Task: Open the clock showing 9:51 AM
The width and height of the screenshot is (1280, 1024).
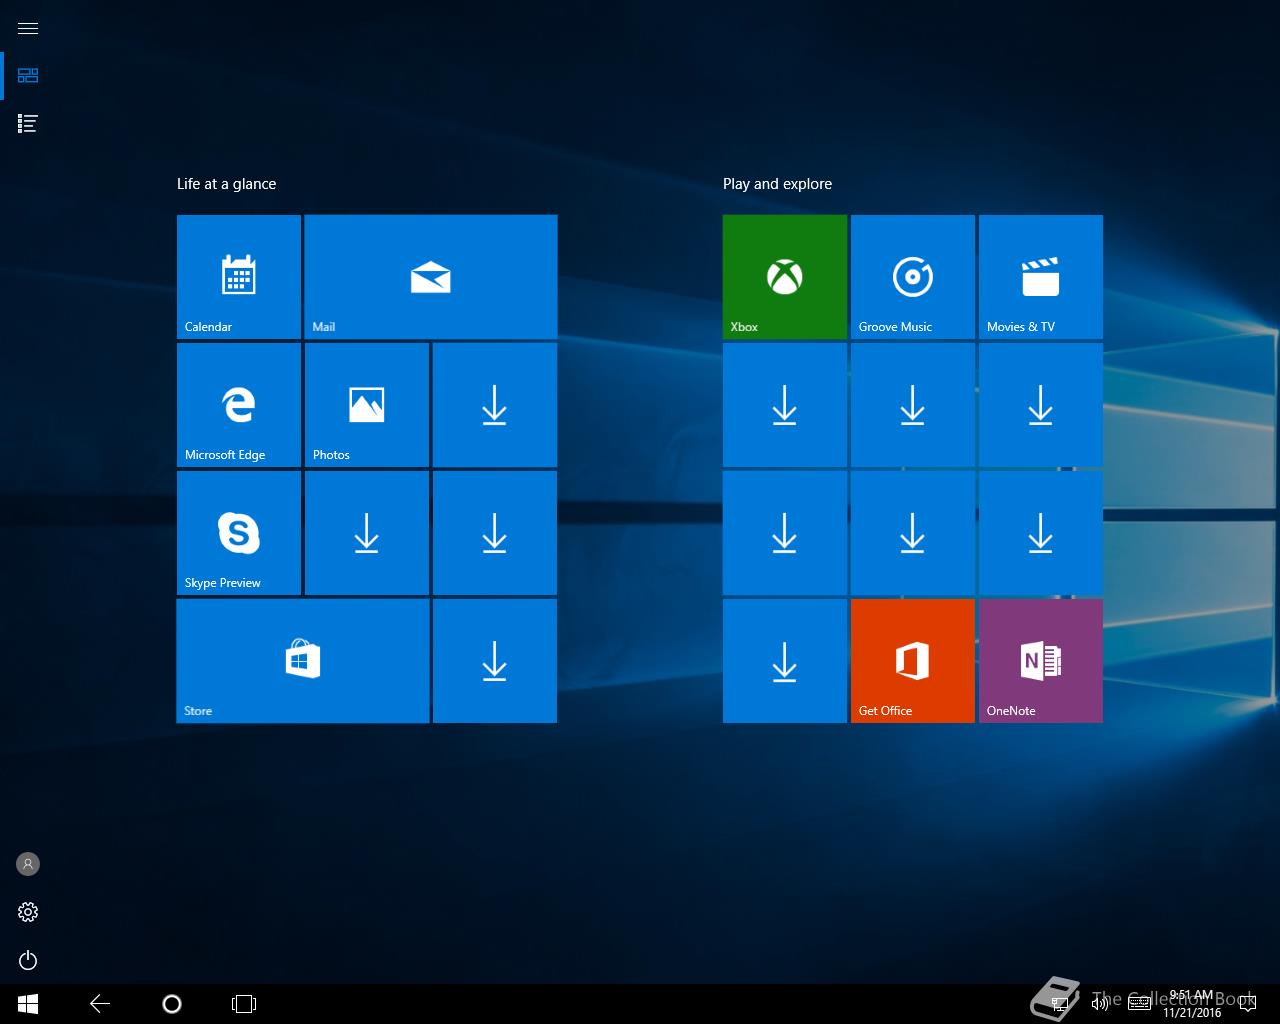Action: (1191, 1004)
